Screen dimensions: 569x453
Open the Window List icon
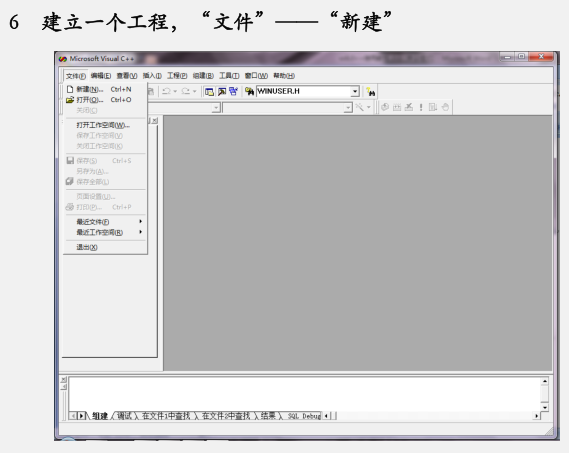(x=233, y=91)
